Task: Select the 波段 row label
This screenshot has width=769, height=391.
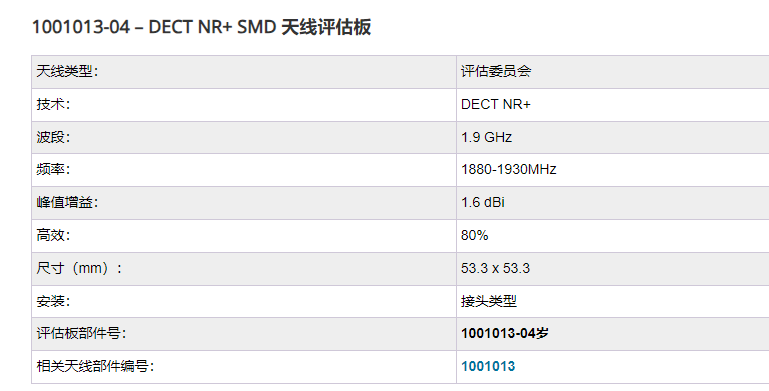Action: point(53,137)
